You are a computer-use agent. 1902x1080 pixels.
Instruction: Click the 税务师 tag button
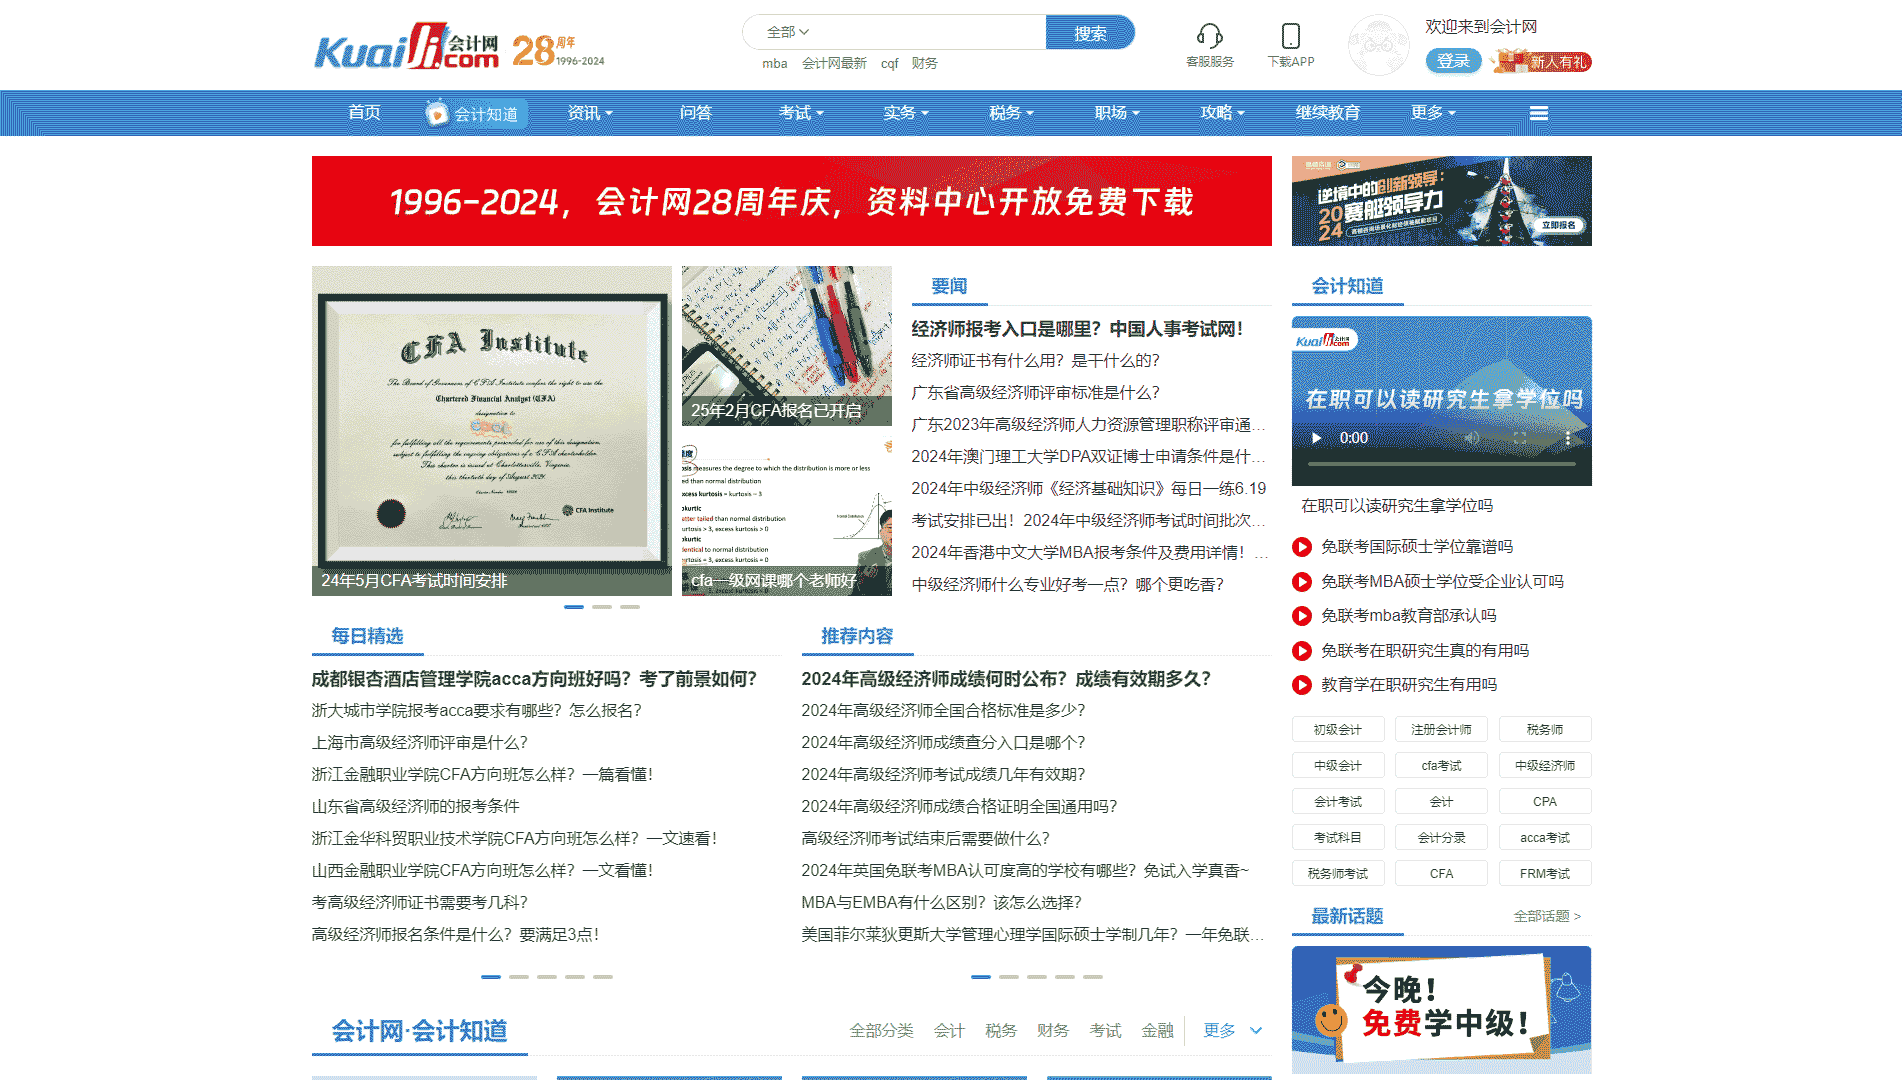click(x=1545, y=730)
